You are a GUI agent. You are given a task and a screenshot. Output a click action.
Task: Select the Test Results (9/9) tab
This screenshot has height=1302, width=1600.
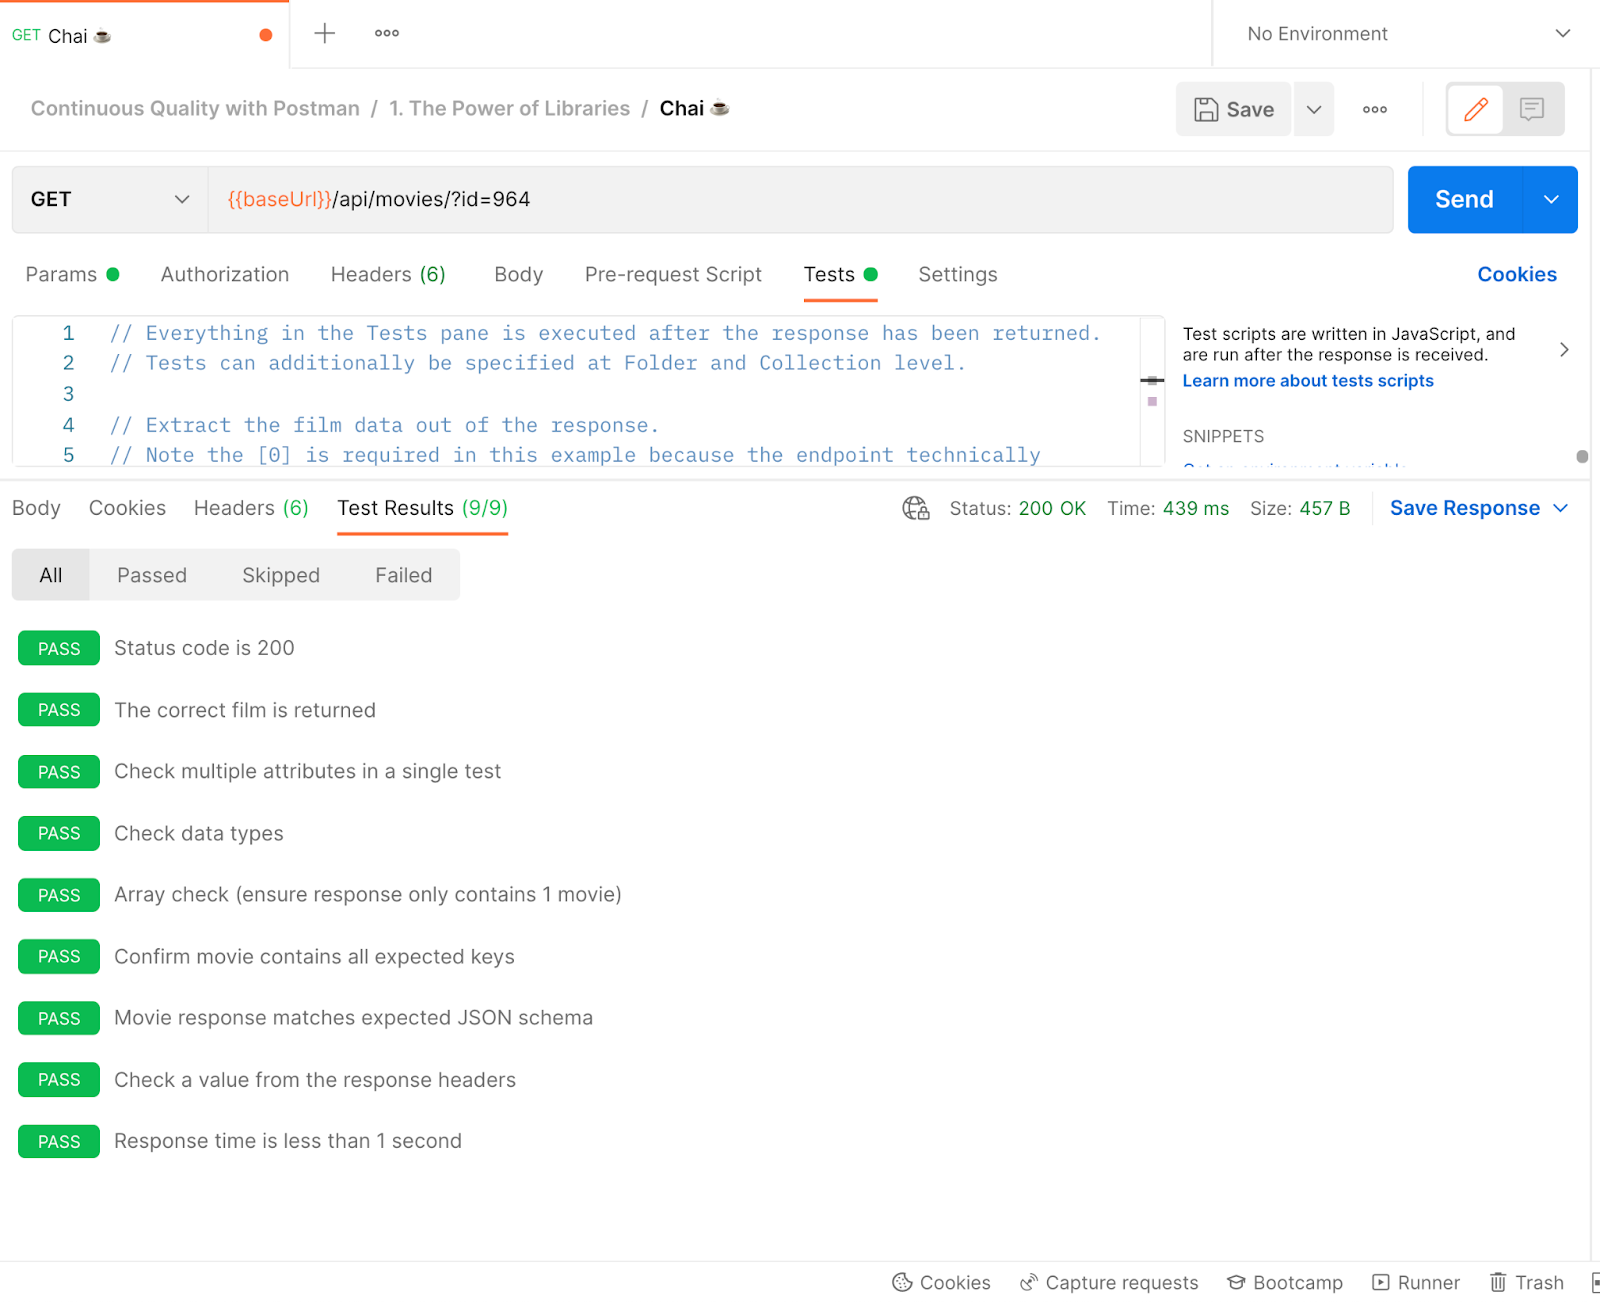tap(422, 508)
